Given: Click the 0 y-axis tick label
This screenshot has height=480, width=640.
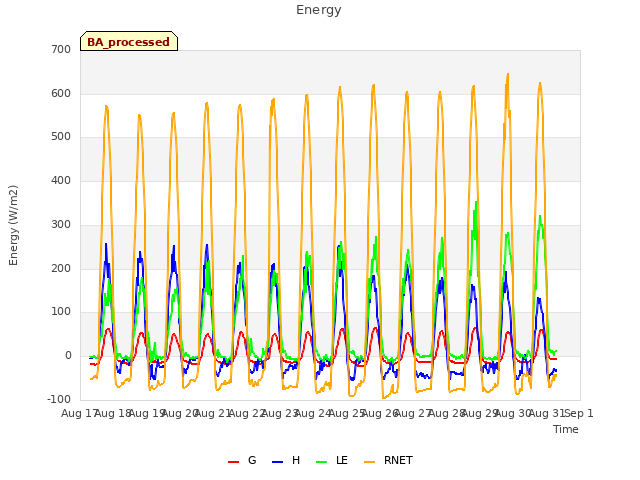Looking at the screenshot, I should (68, 356).
